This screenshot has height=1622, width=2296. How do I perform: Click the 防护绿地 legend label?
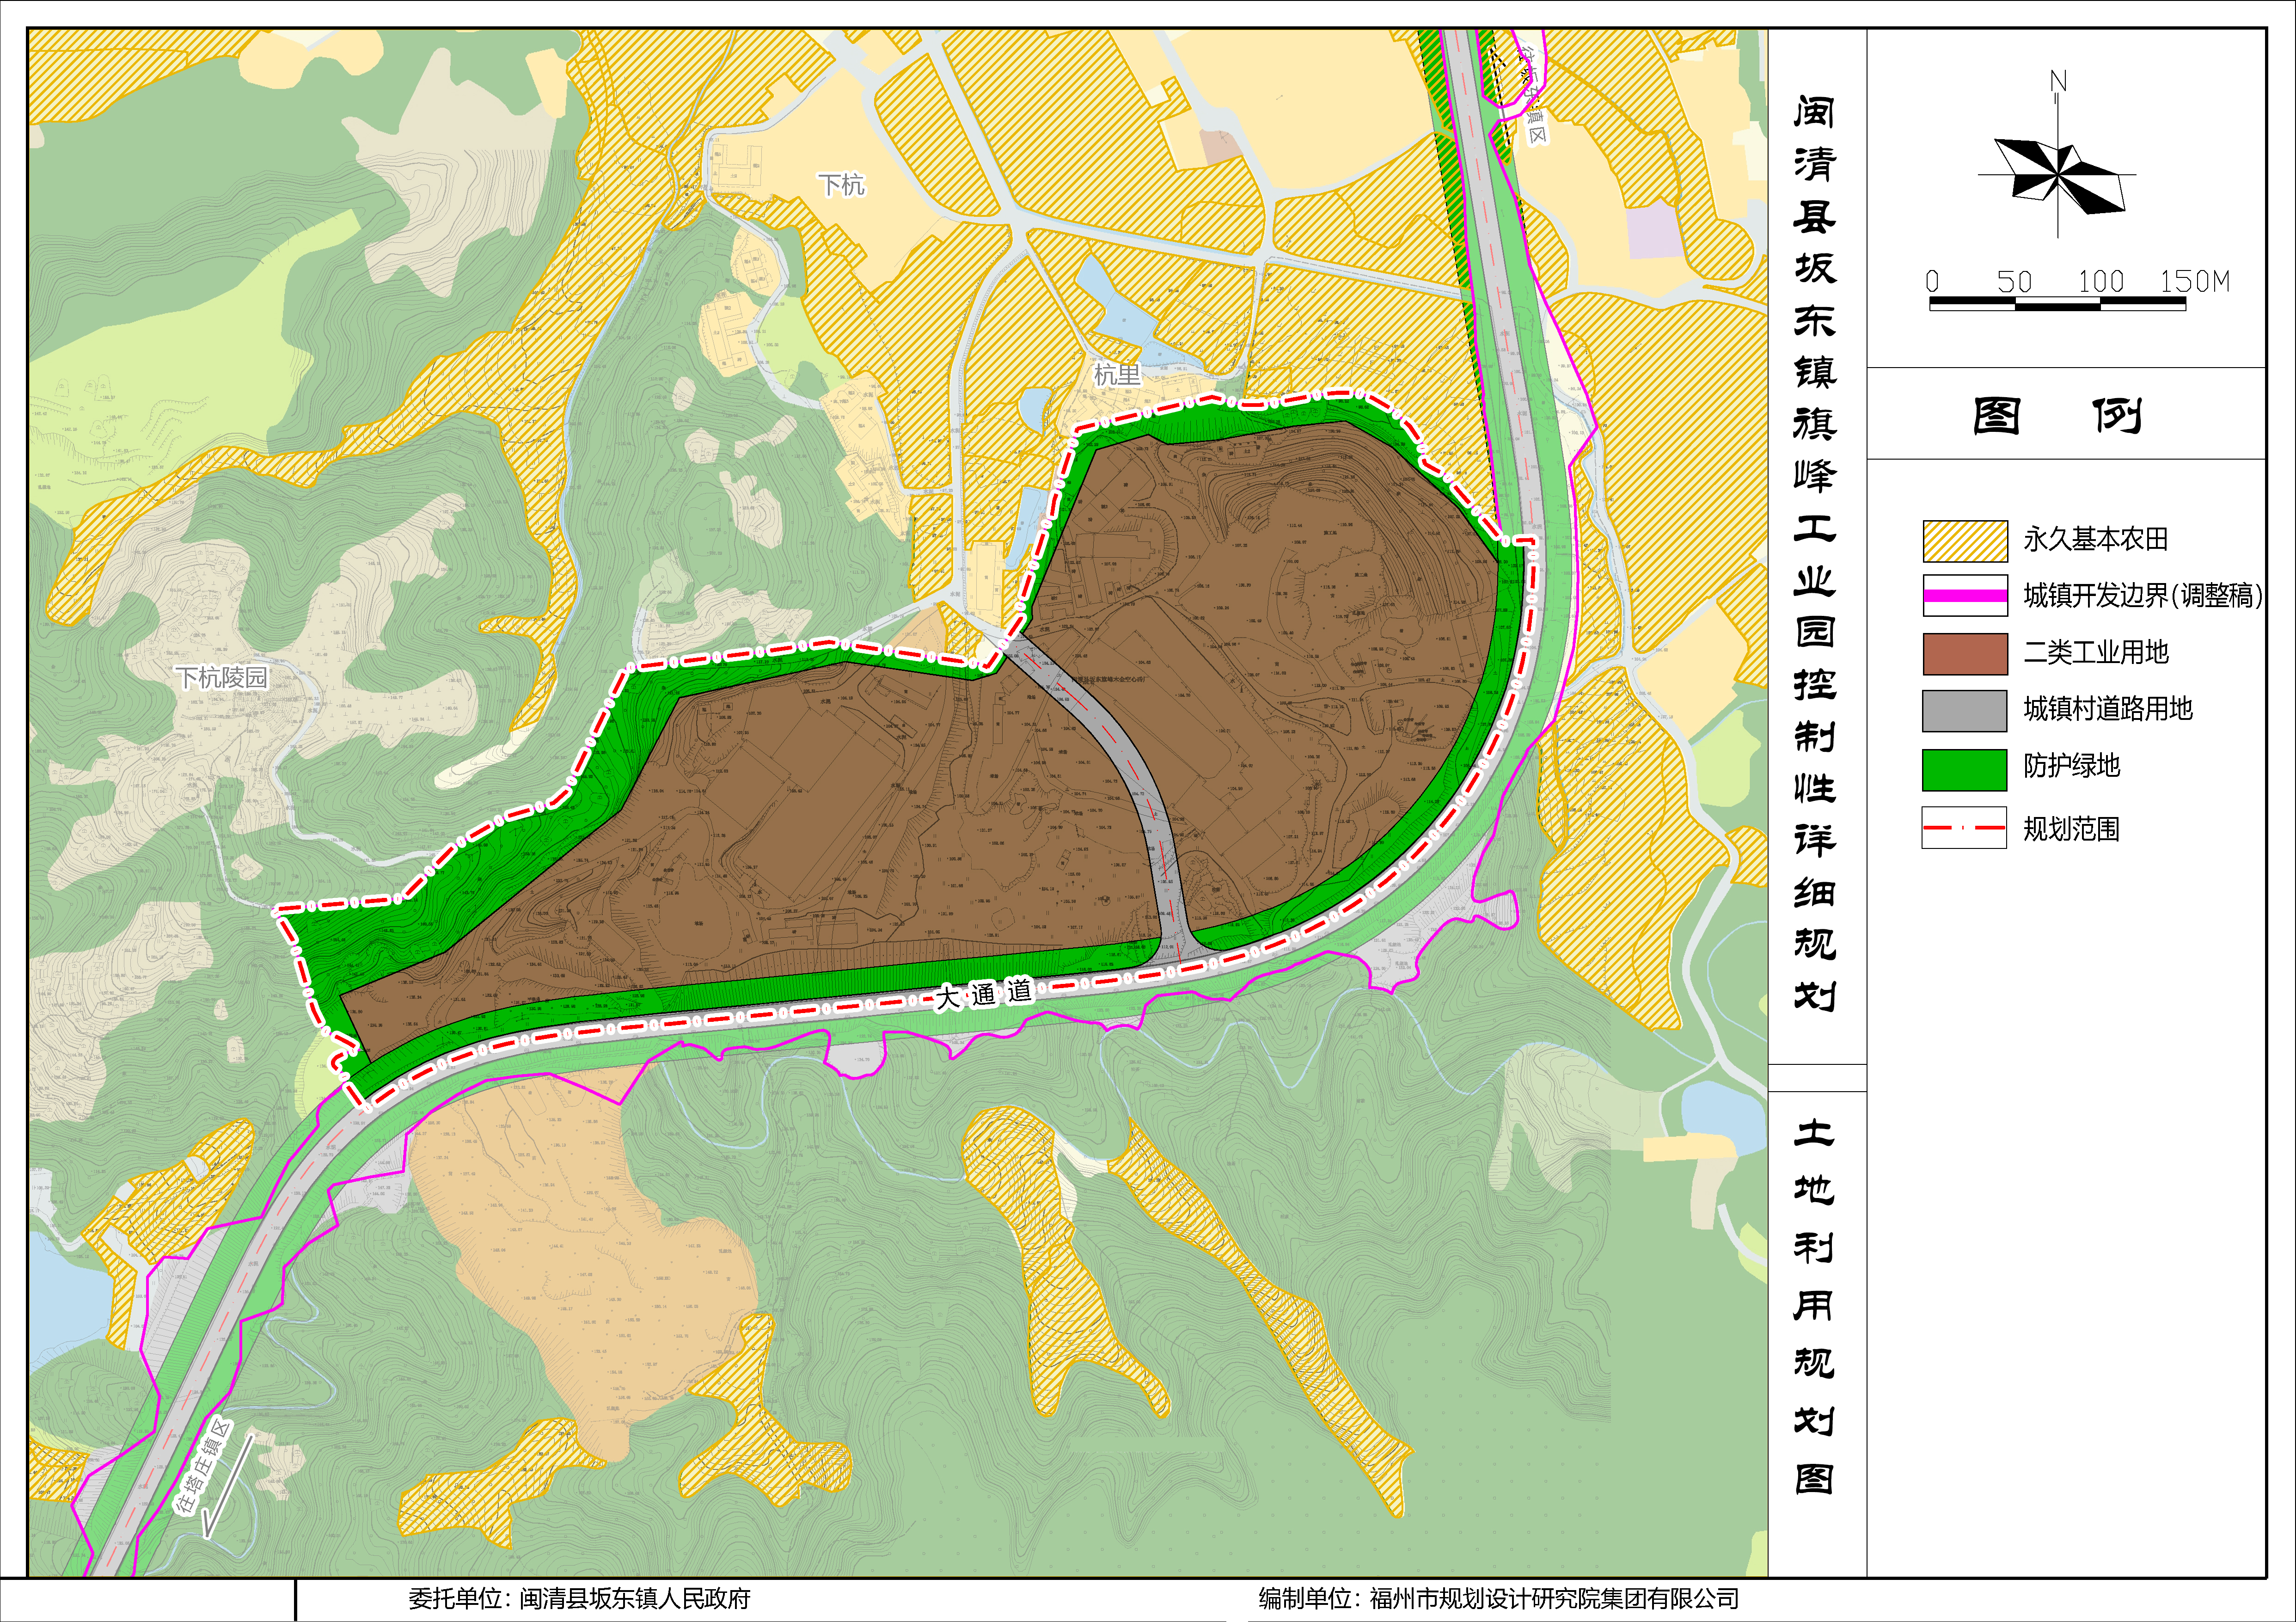pyautogui.click(x=2072, y=766)
